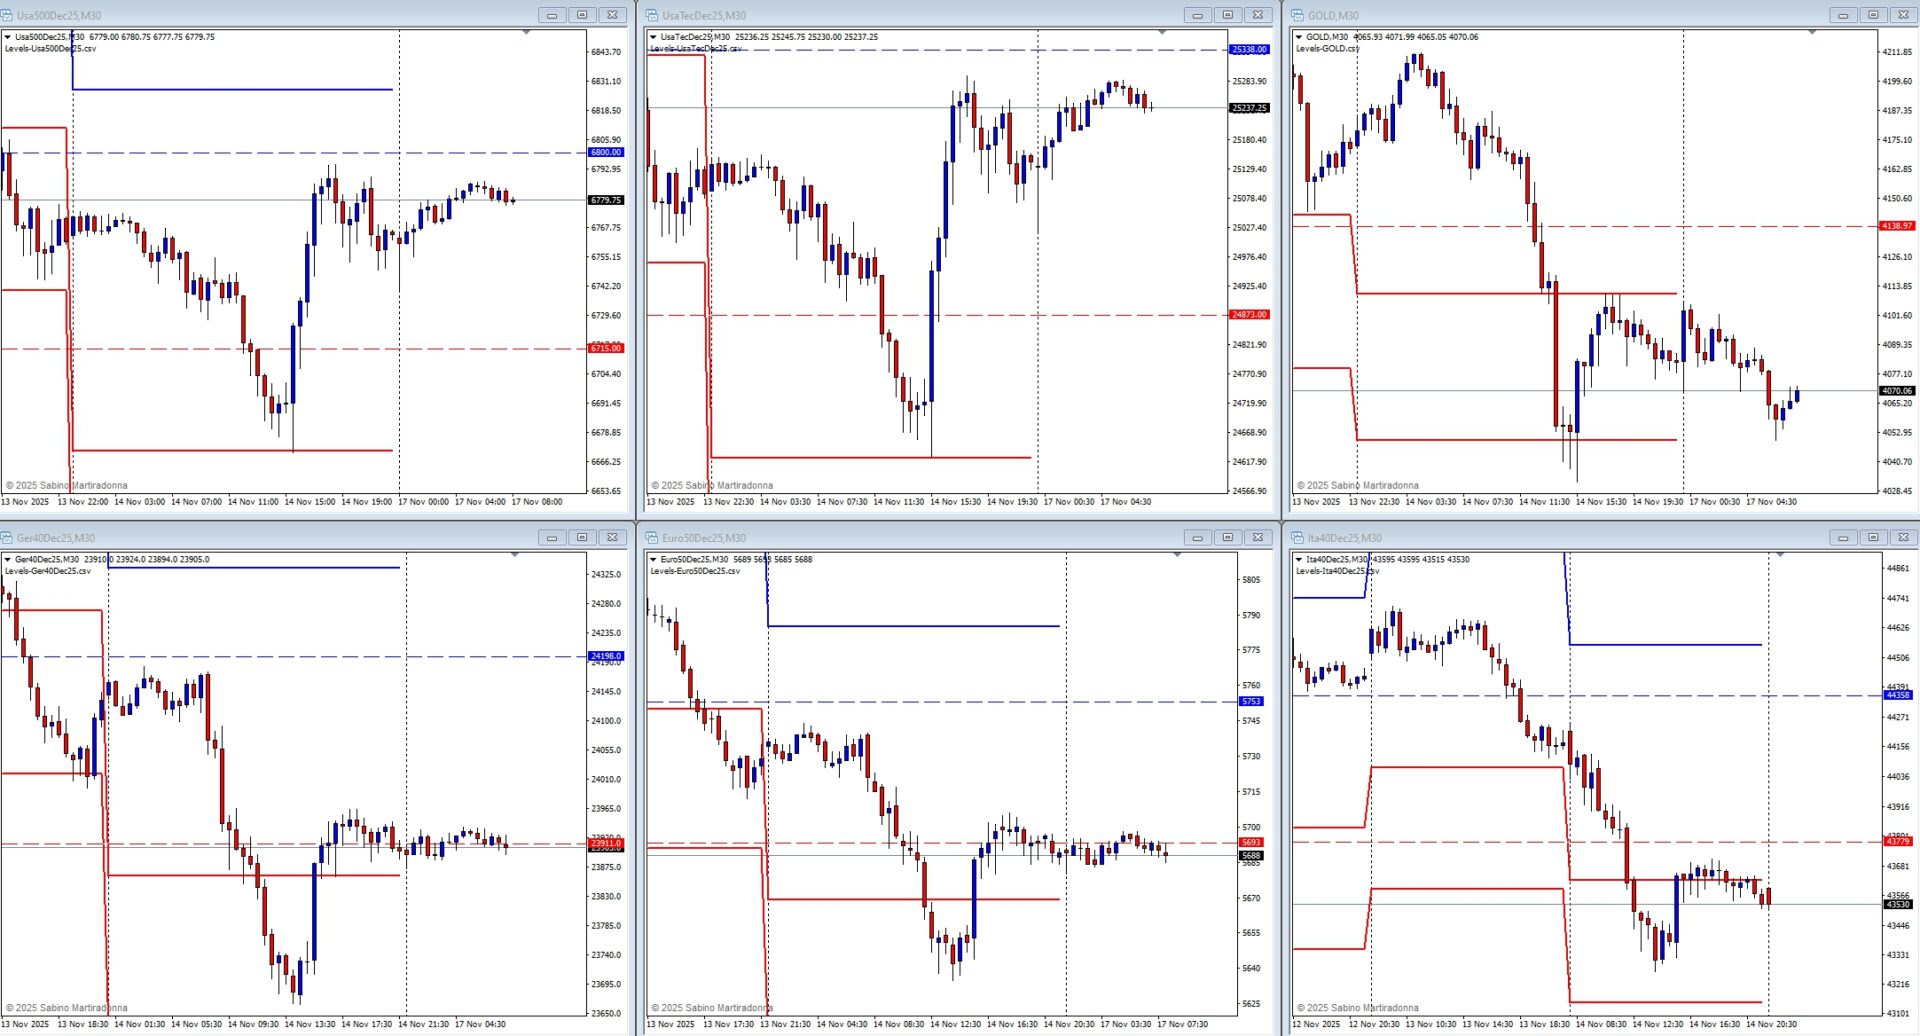The width and height of the screenshot is (1920, 1036).
Task: Click the red 4138.97 level label on GOLD
Action: click(x=1897, y=226)
